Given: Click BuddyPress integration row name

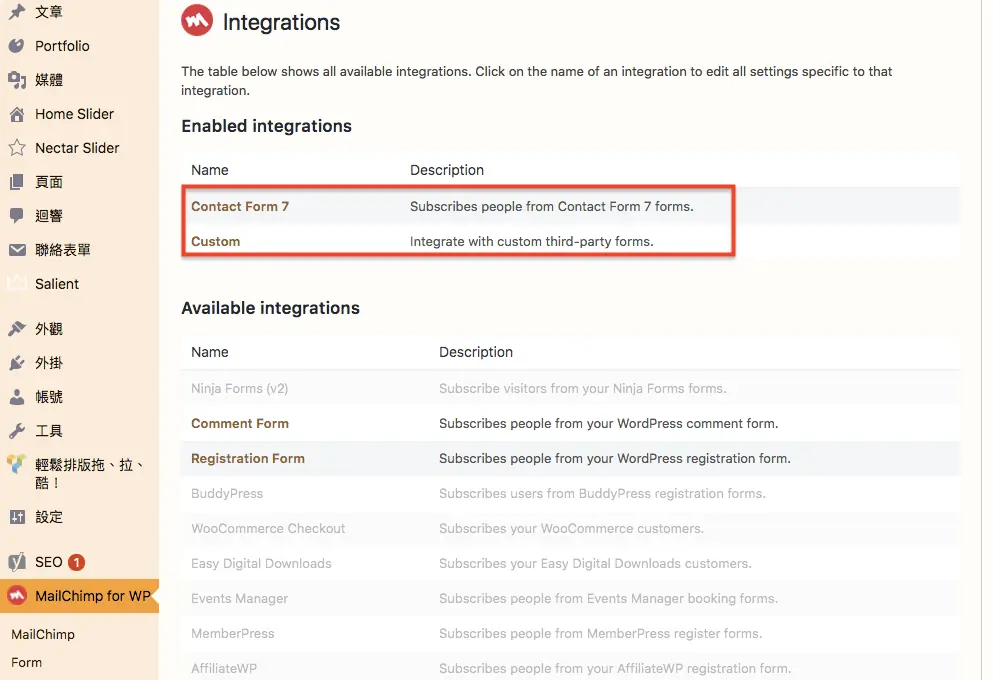Looking at the screenshot, I should pos(227,493).
